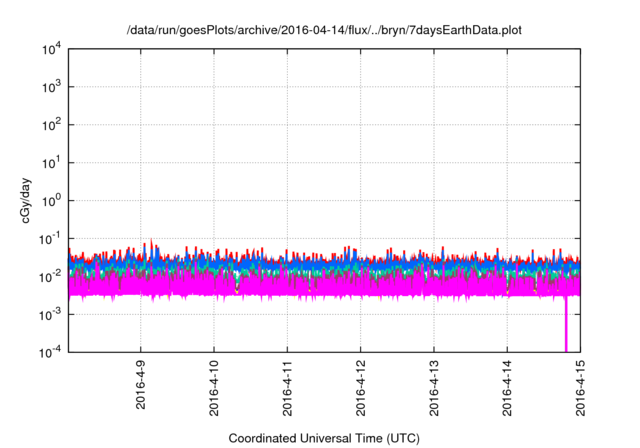Click the 2016-4-12 date label

[360, 388]
